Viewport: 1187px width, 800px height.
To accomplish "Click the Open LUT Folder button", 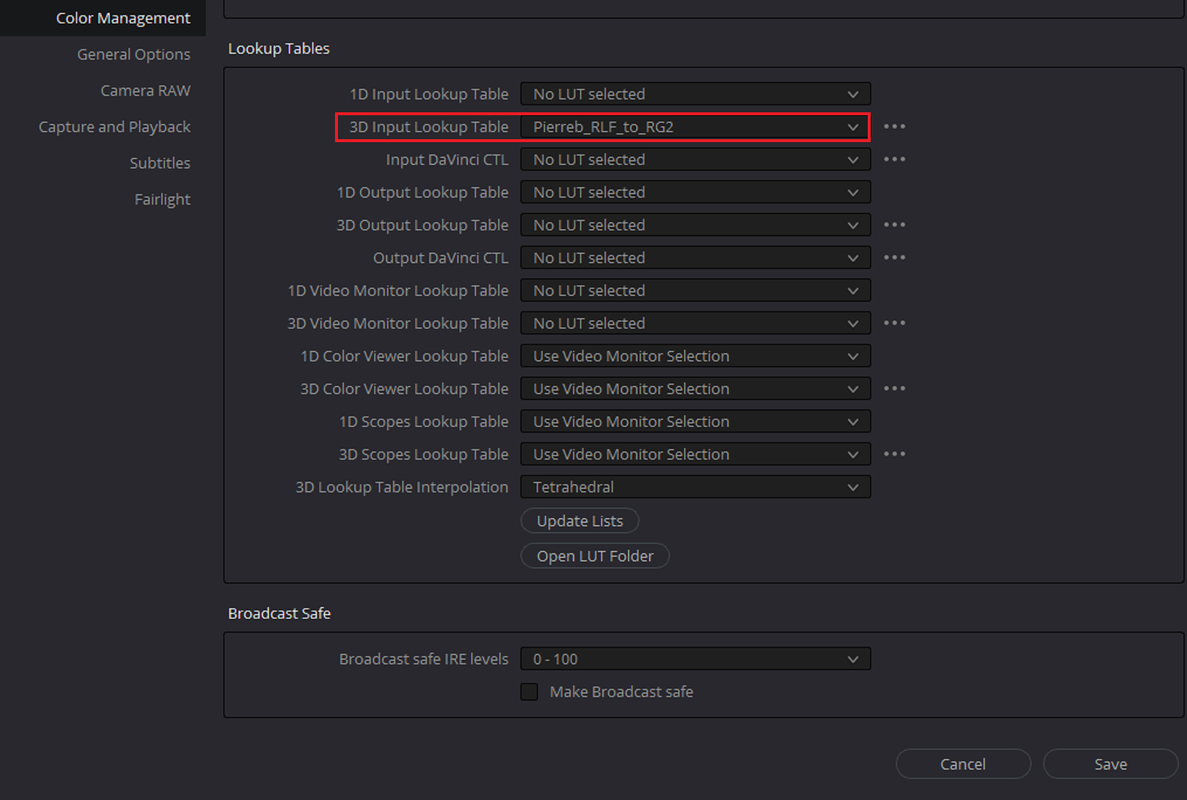I will (595, 556).
